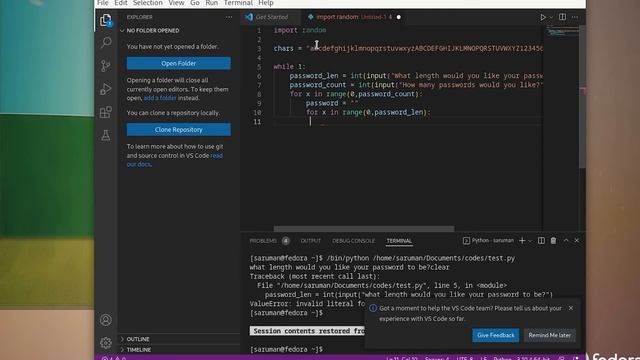This screenshot has width=640, height=360.
Task: Click the Python - saruman terminal label
Action: (493, 240)
